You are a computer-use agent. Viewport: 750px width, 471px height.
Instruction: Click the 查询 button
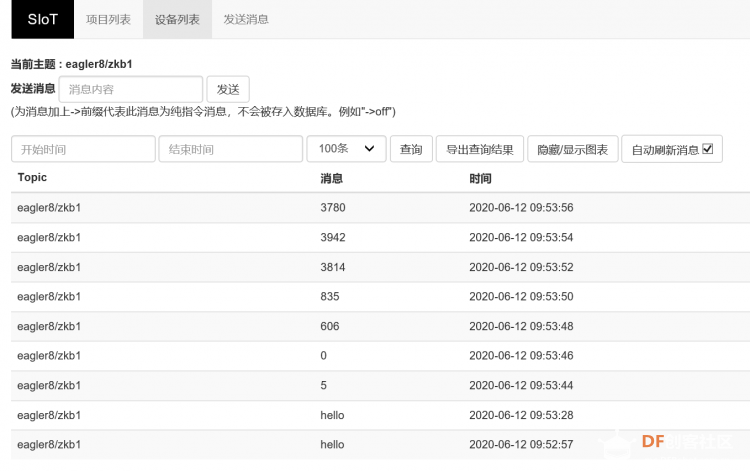[411, 149]
